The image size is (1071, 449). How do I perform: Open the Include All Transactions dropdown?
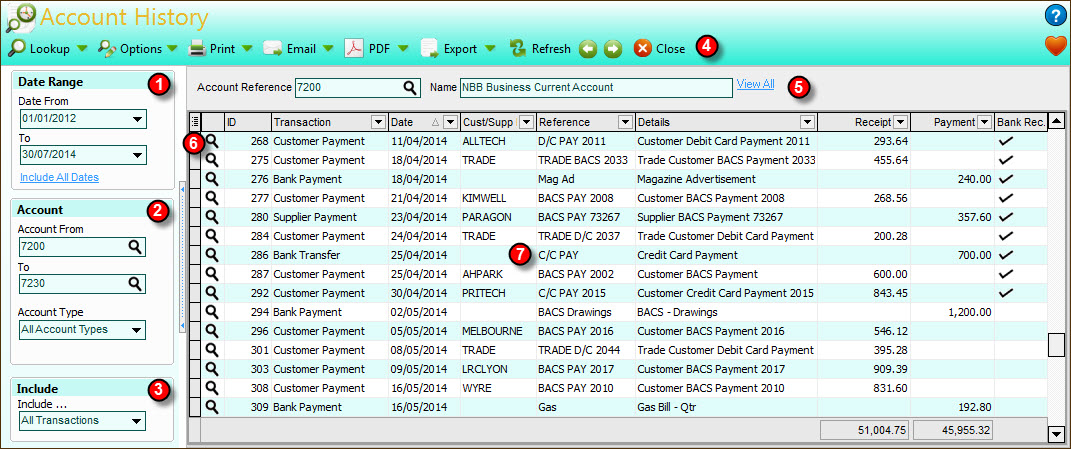[x=137, y=421]
